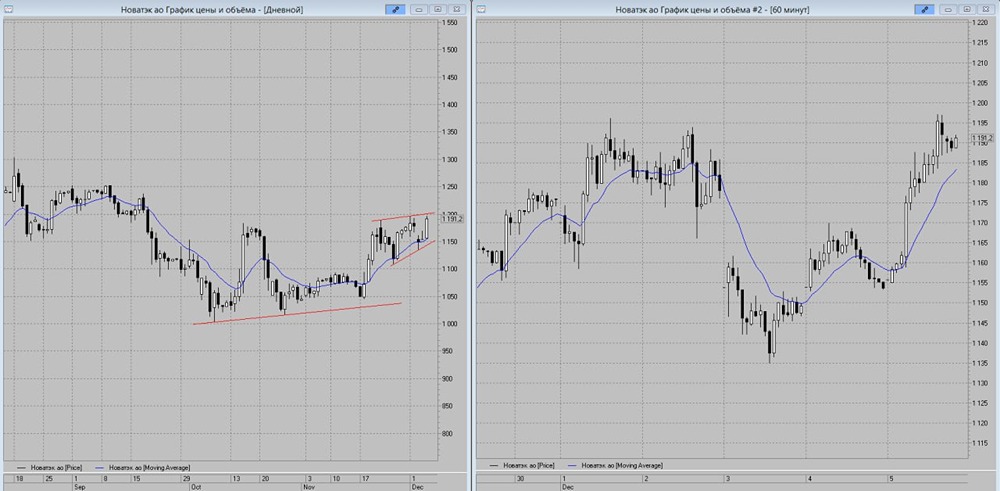Image resolution: width=1000 pixels, height=491 pixels.
Task: Click the 5 date label on the 60-minute time axis
Action: pos(891,478)
